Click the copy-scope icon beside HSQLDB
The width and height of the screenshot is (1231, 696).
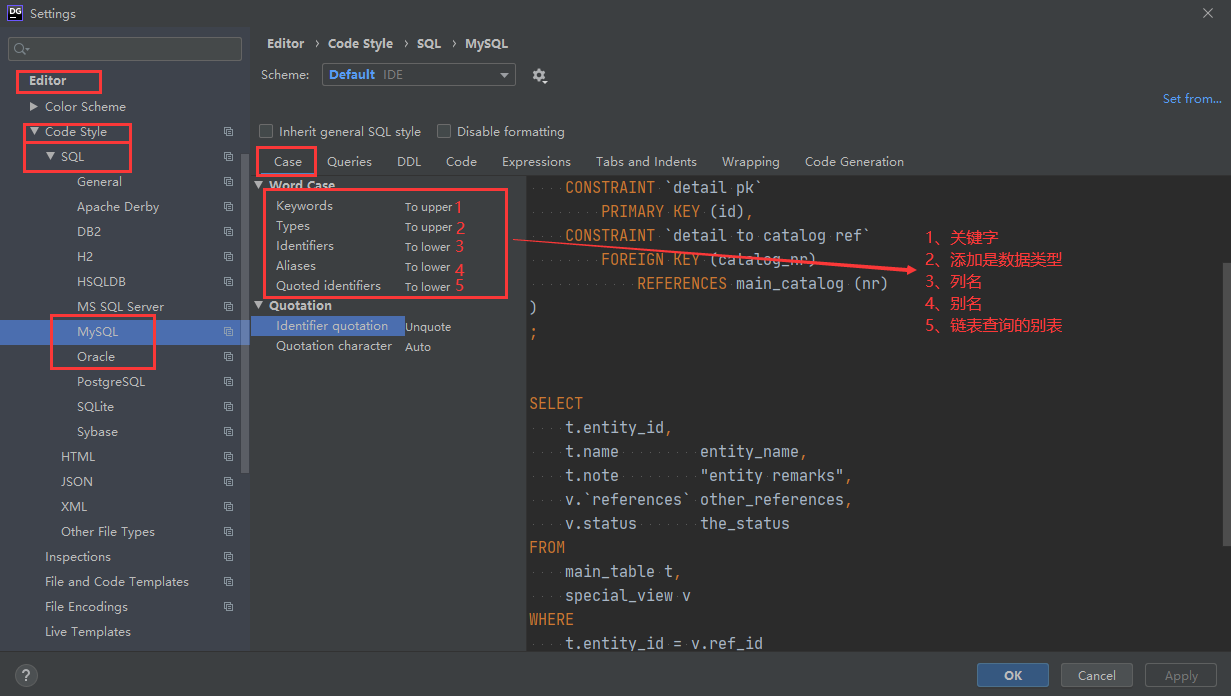pos(228,282)
